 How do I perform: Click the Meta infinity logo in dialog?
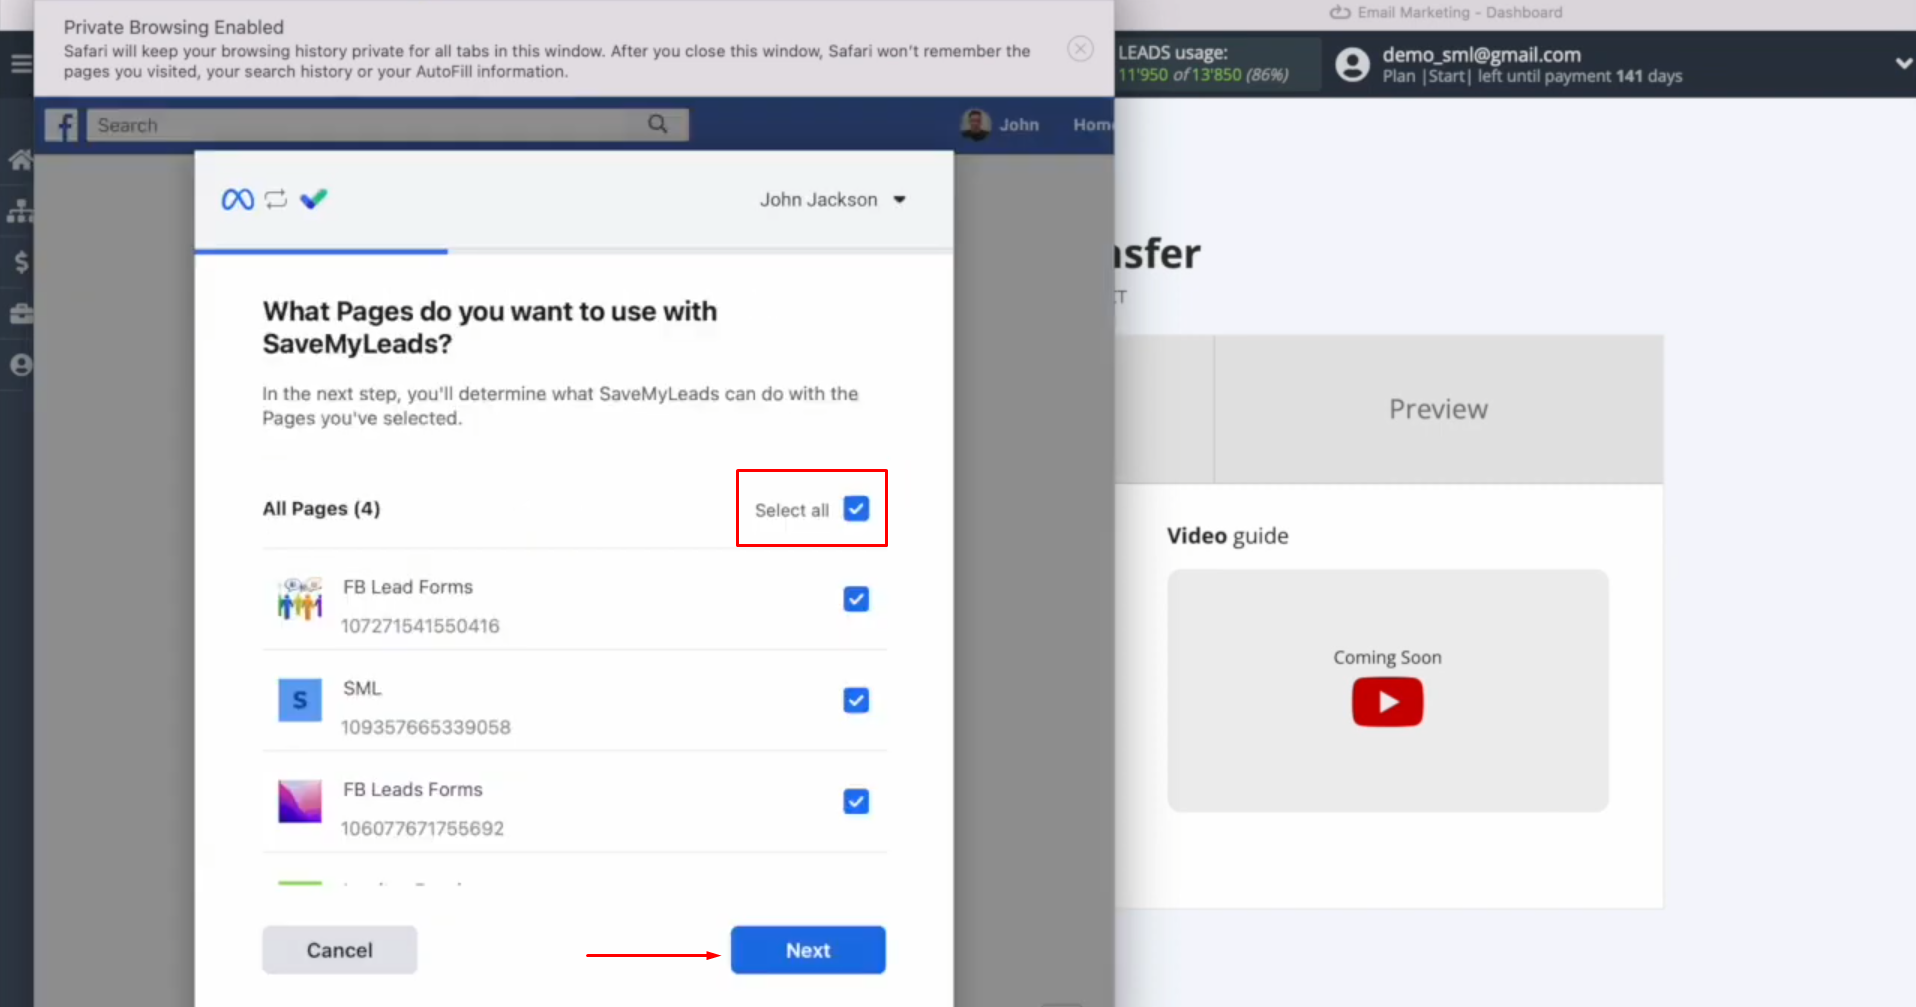pyautogui.click(x=237, y=200)
